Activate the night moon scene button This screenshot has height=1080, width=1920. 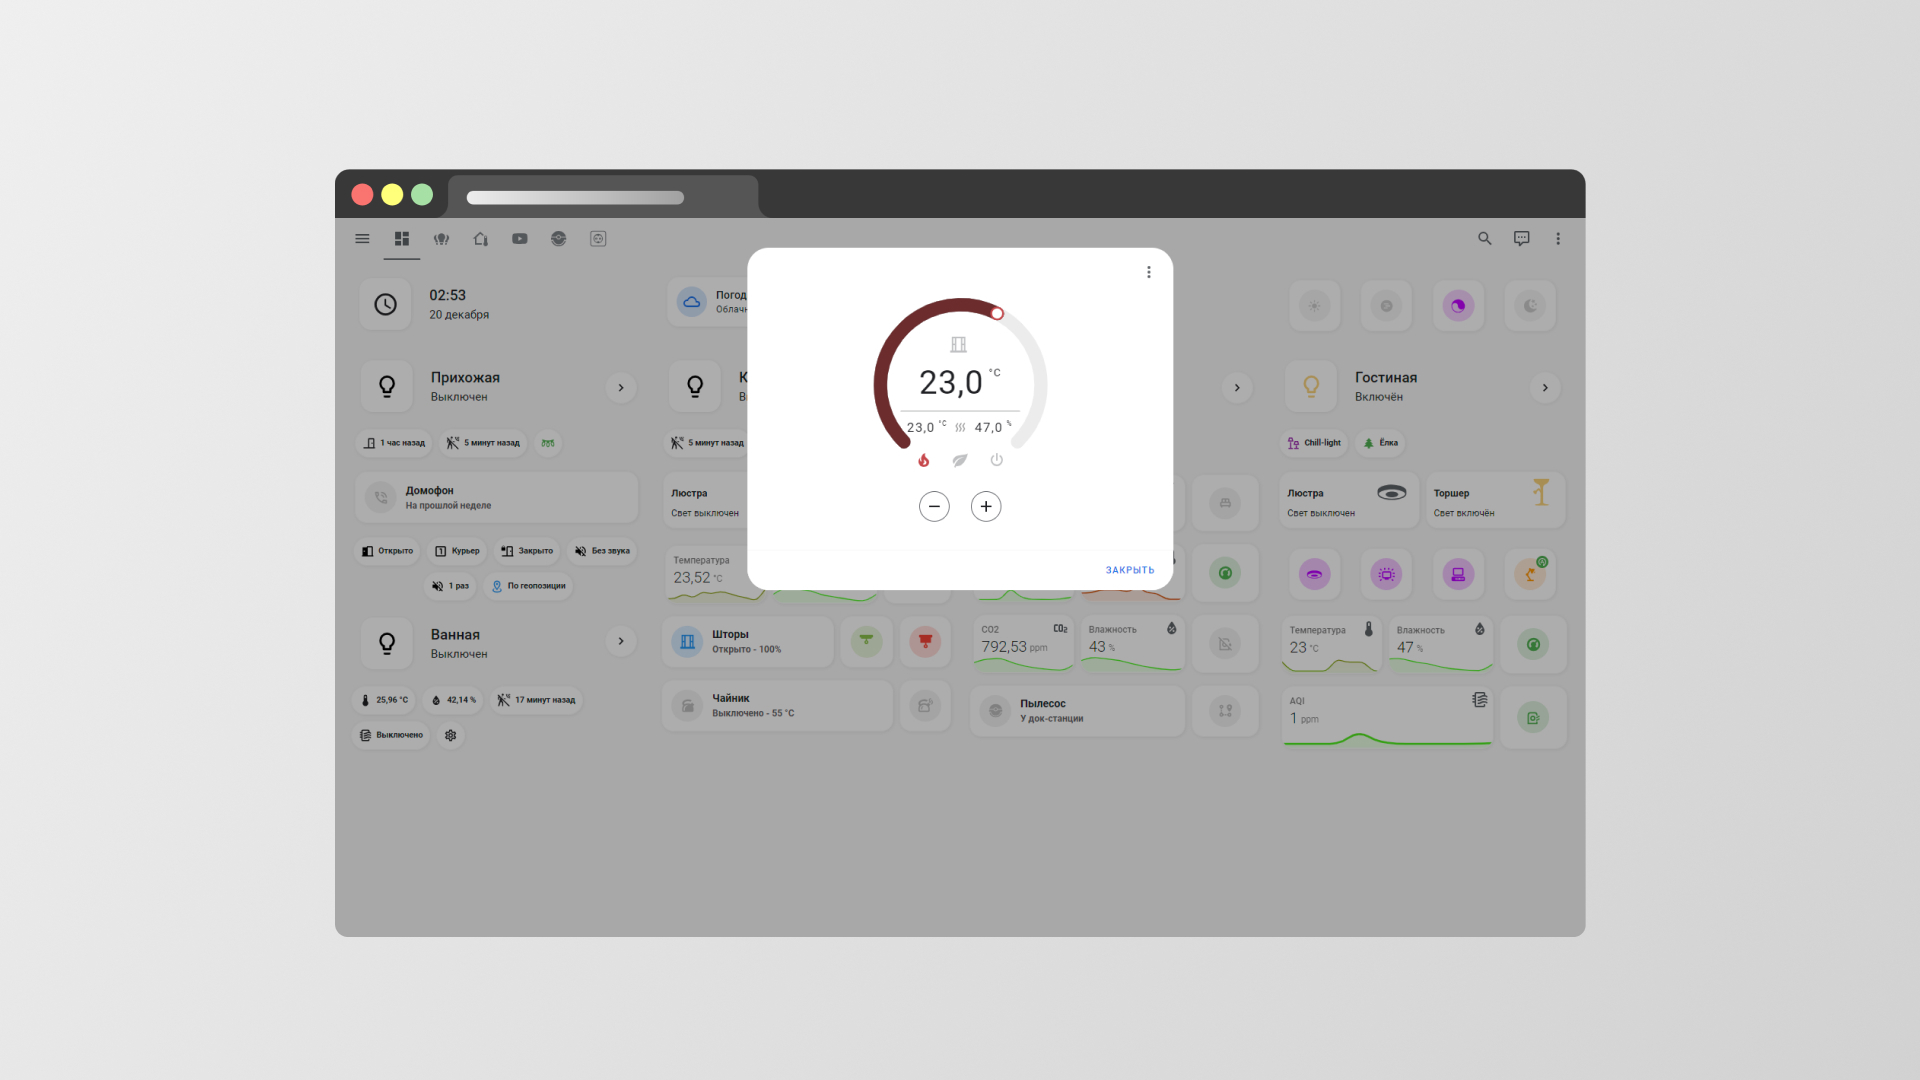click(x=1530, y=306)
